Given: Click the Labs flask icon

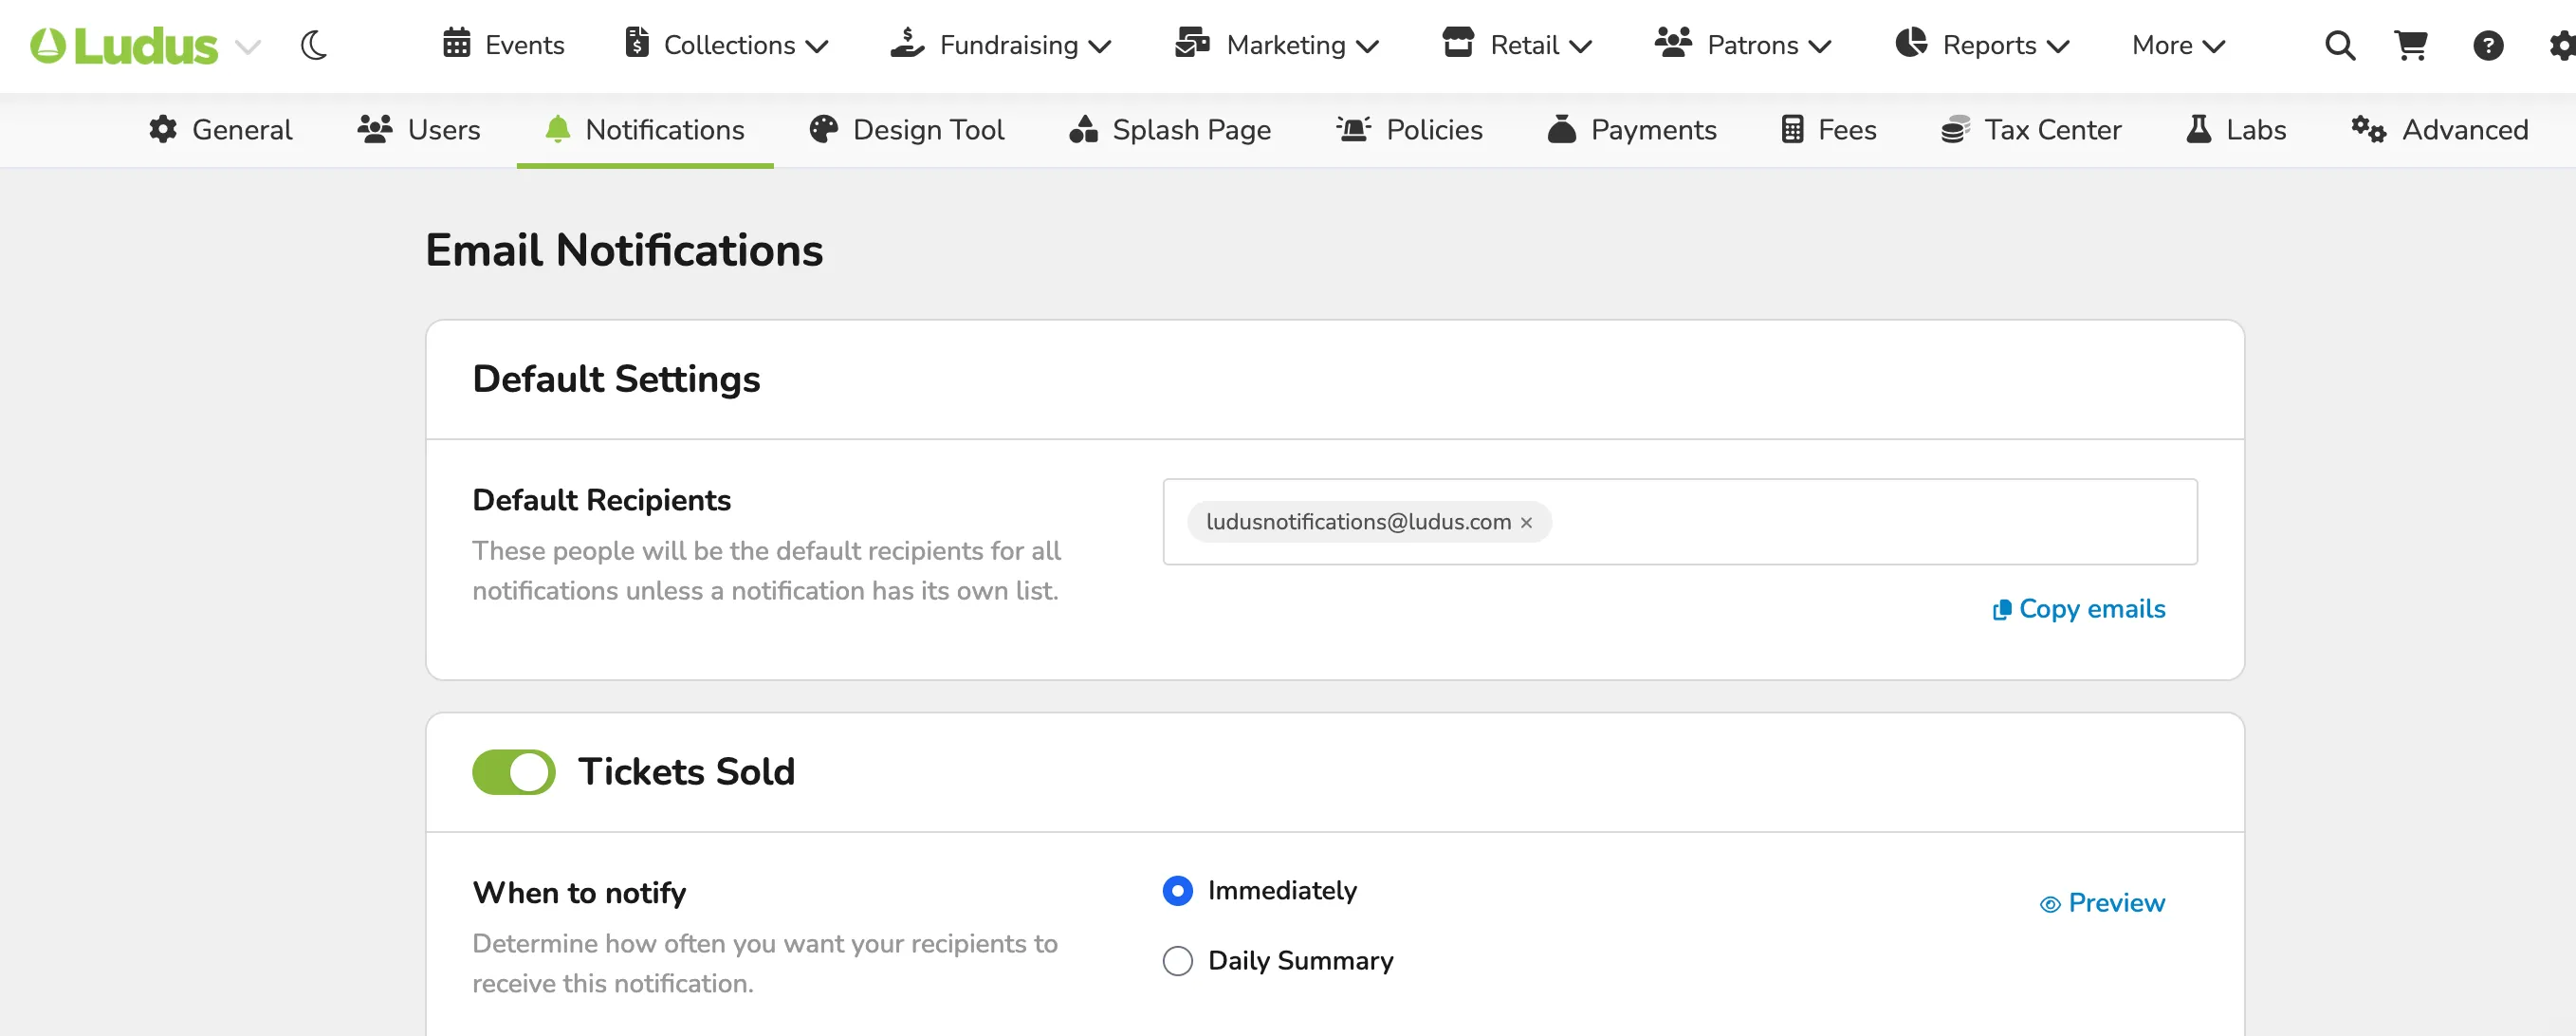Looking at the screenshot, I should coord(2199,129).
